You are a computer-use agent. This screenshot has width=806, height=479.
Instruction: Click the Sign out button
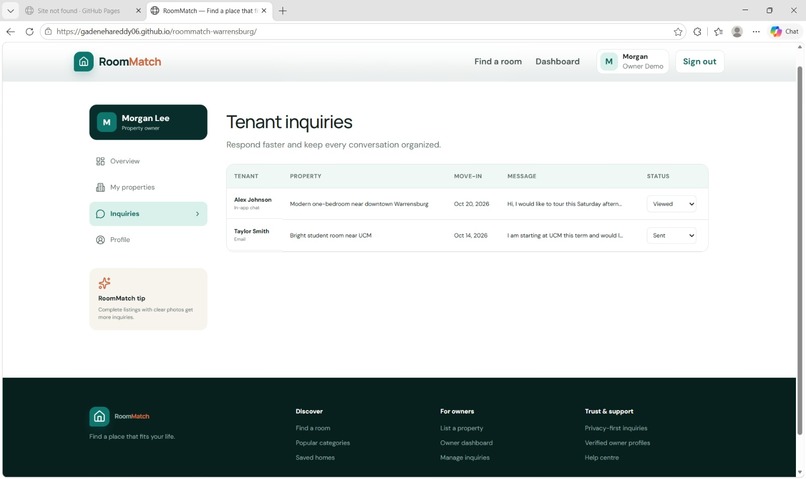(x=699, y=62)
